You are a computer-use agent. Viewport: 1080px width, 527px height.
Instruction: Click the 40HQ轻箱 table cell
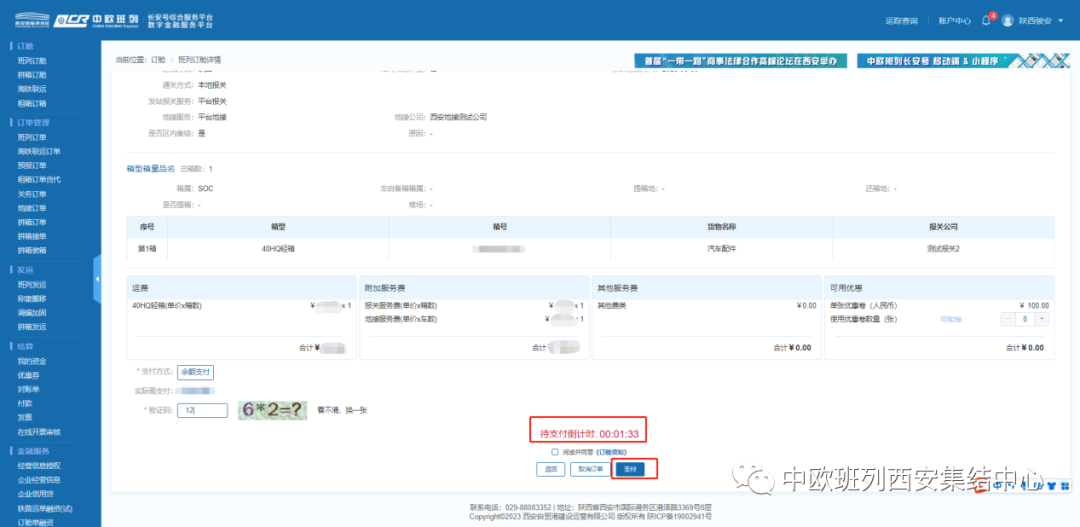coord(278,249)
